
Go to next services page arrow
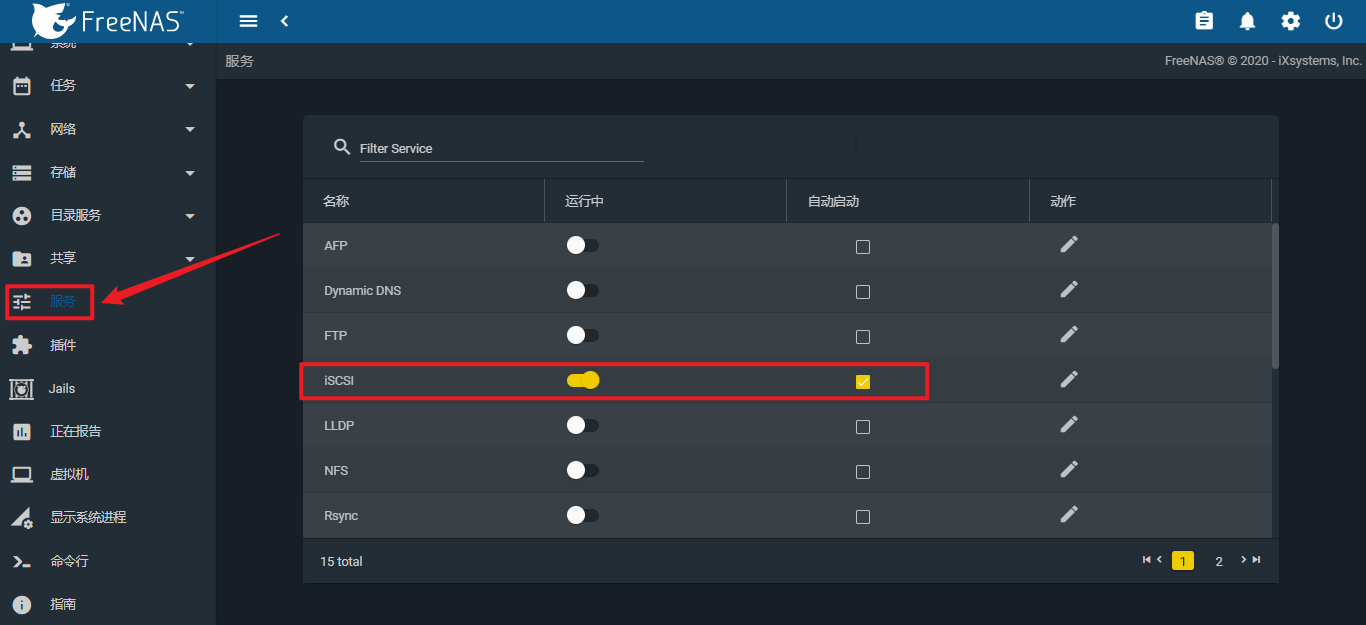point(1245,560)
